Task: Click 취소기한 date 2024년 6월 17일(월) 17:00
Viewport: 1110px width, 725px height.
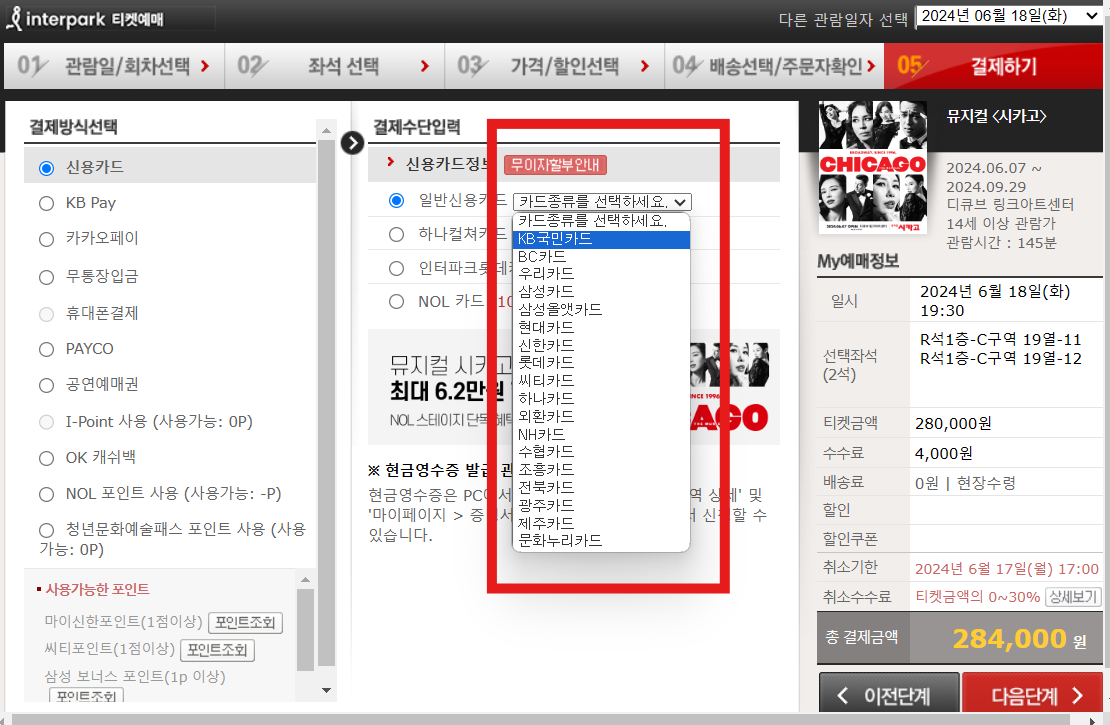Action: [1007, 569]
